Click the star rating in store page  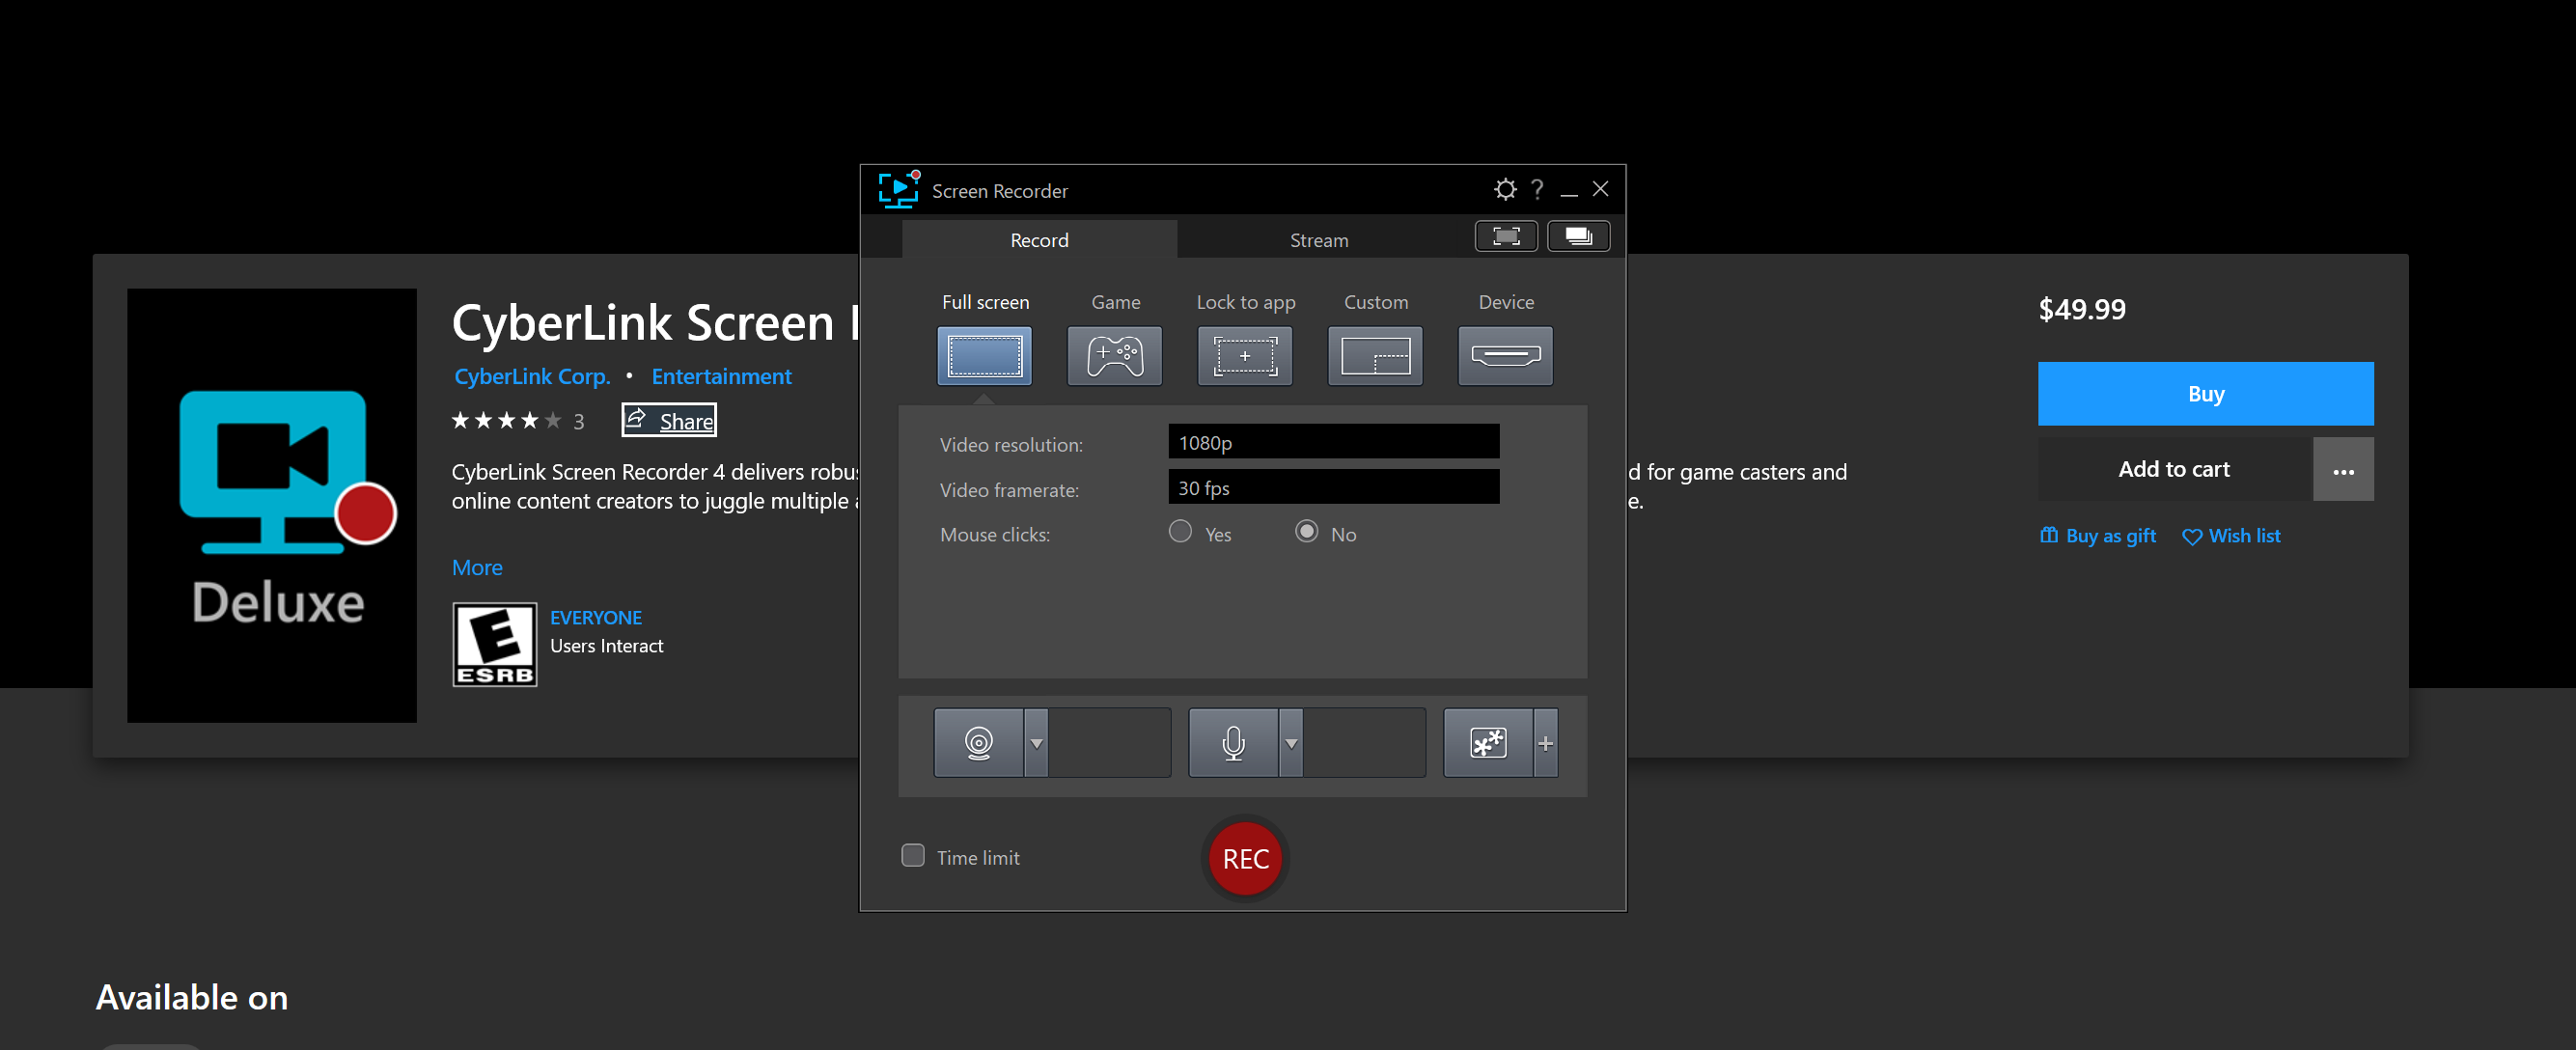(x=506, y=421)
